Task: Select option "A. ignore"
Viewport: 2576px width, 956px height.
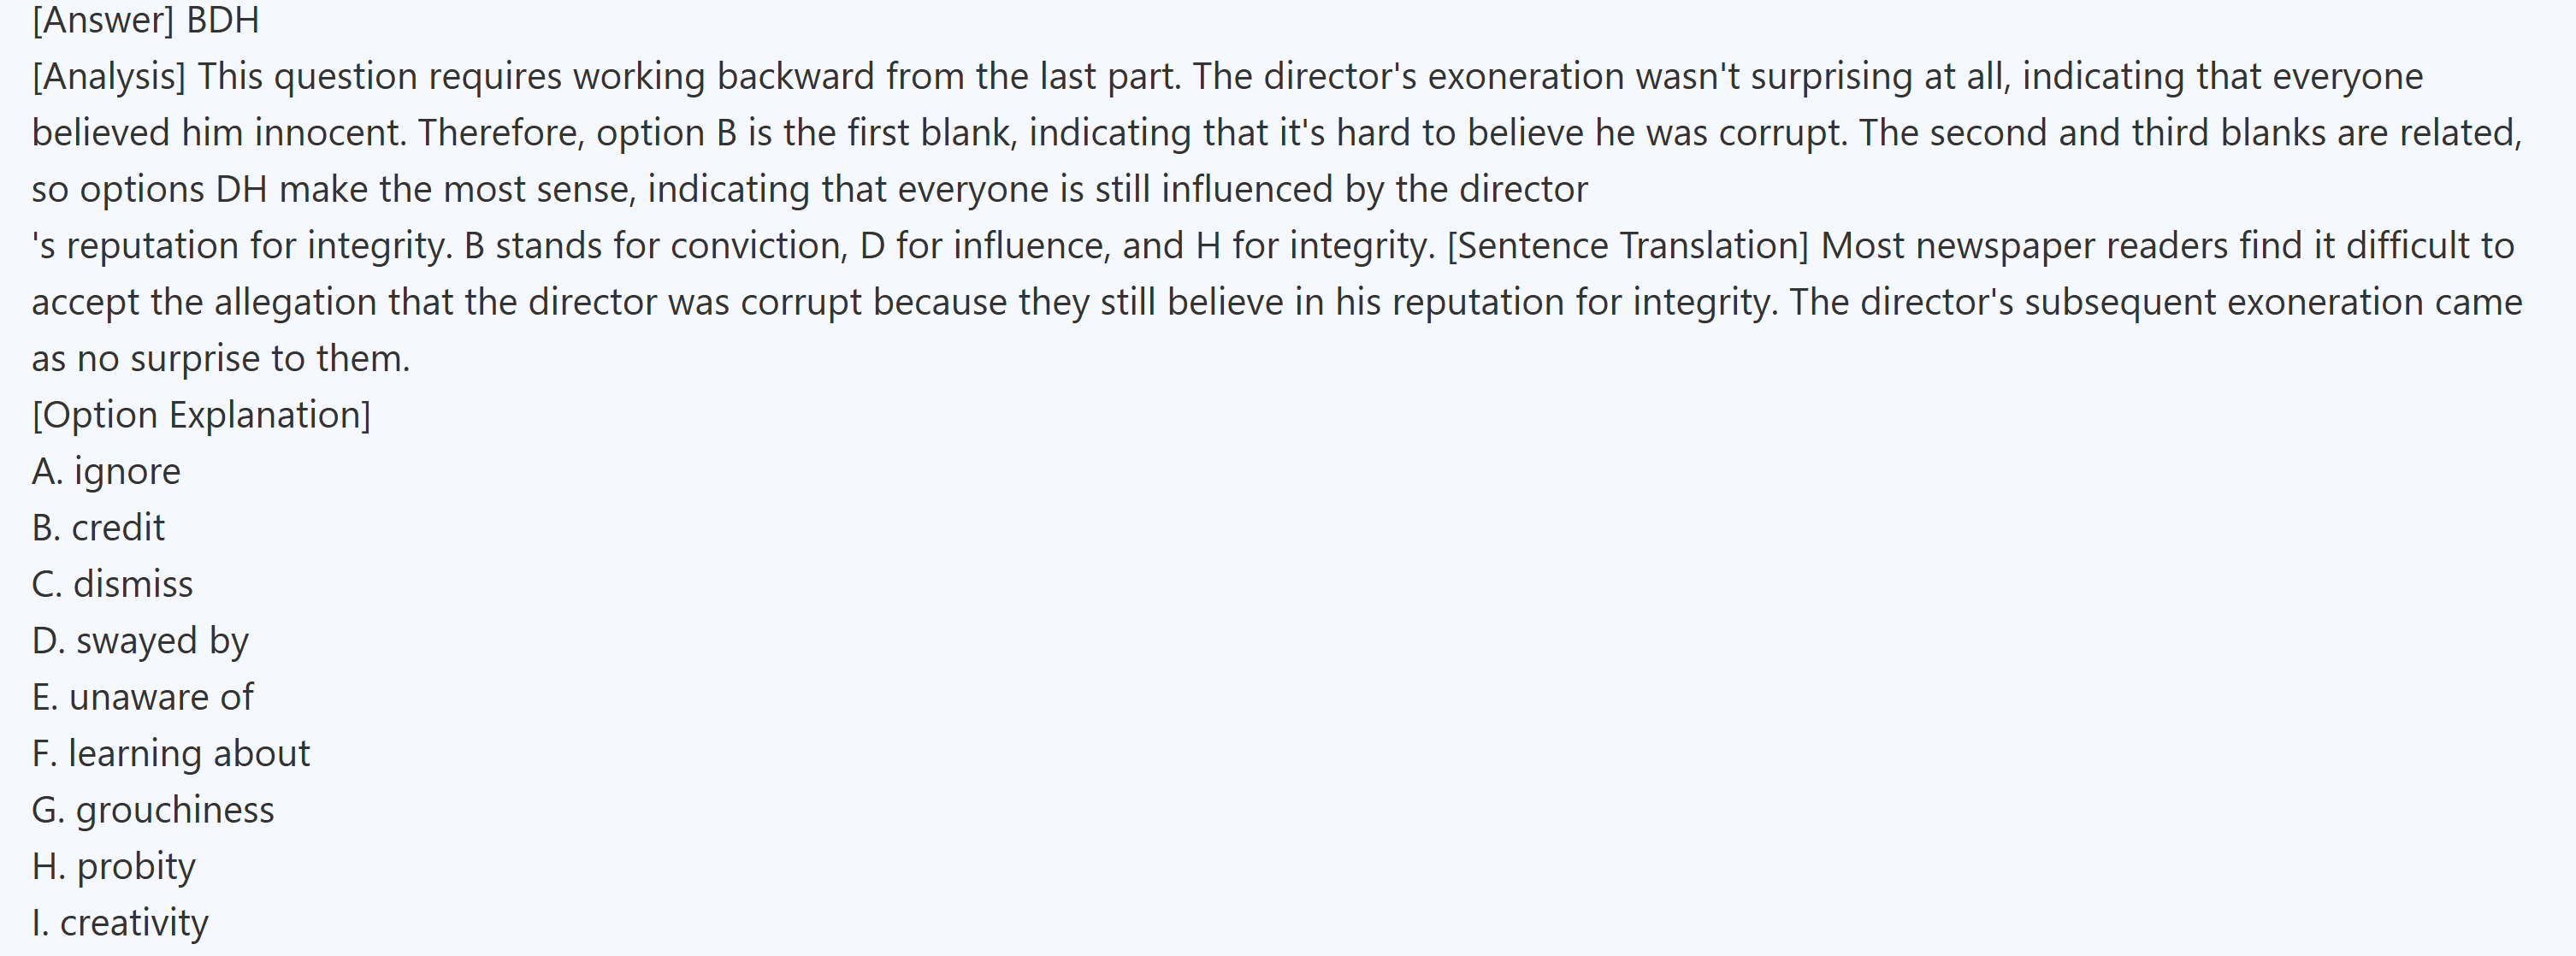Action: click(x=106, y=471)
